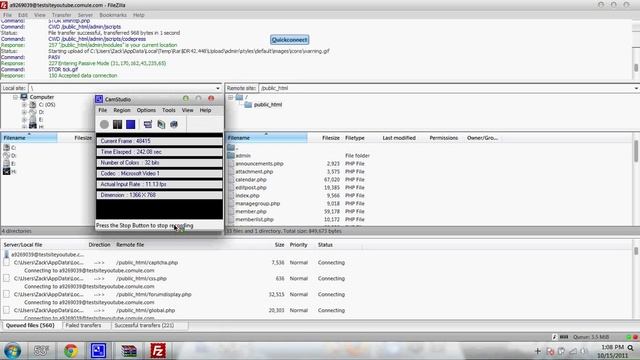Open CamStudio Region menu
Viewport: 640px width, 360px height.
[122, 110]
